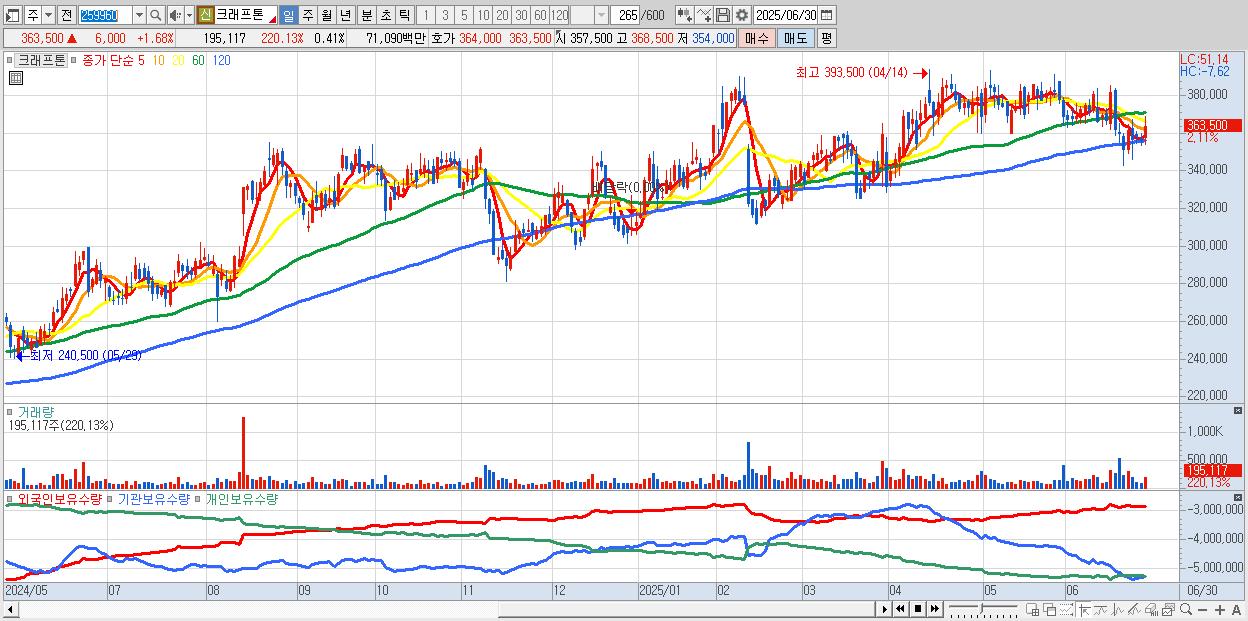Click the crosshair cursor tool icon
The height and width of the screenshot is (621, 1248).
1084,610
